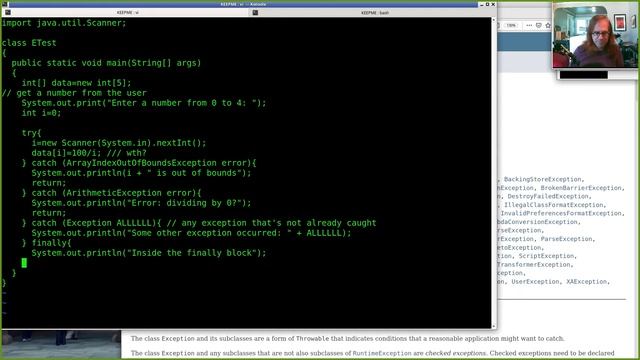The width and height of the screenshot is (640, 360).
Task: Open the UserException link
Action: (x=535, y=282)
